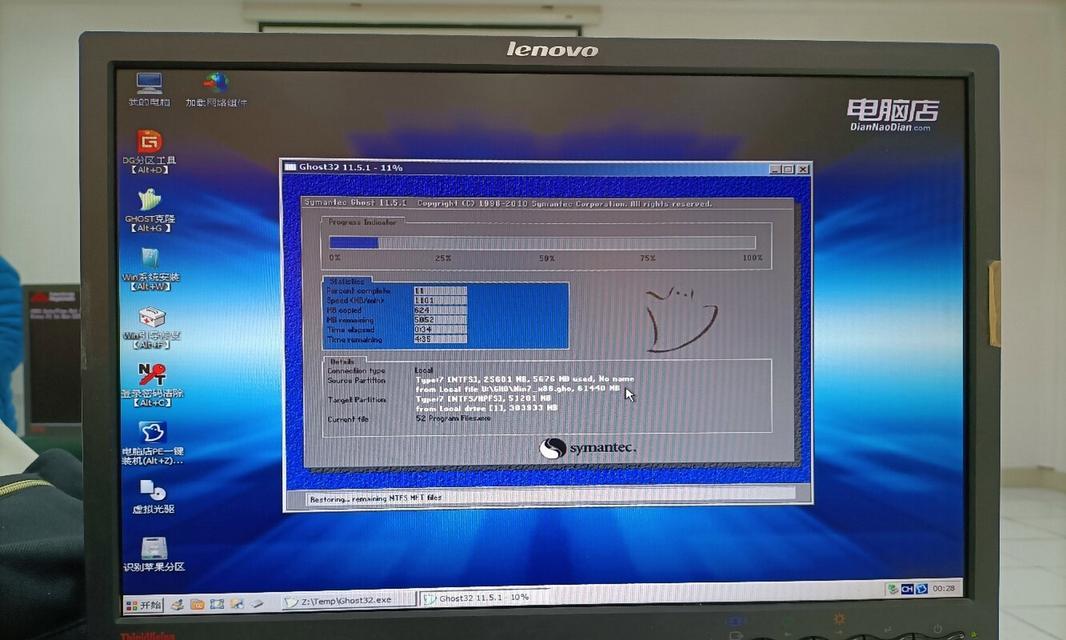Switch to Z:\Temp\Ghost32.exe taskbar item
Screen dimensions: 1066x640
348,601
